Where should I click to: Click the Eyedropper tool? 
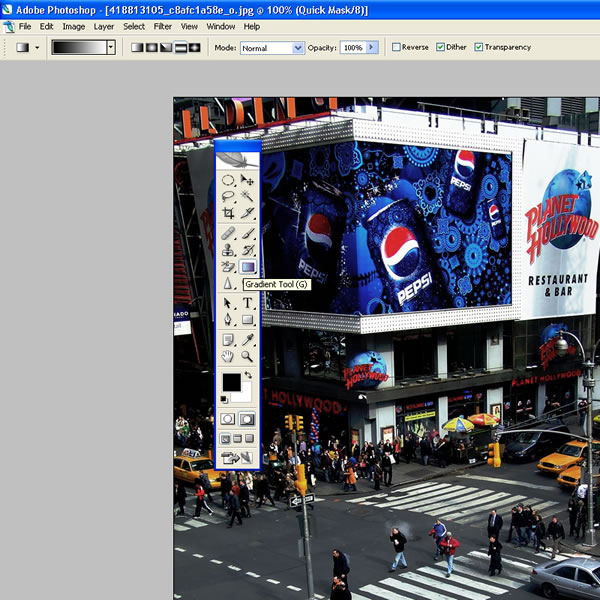[x=247, y=339]
